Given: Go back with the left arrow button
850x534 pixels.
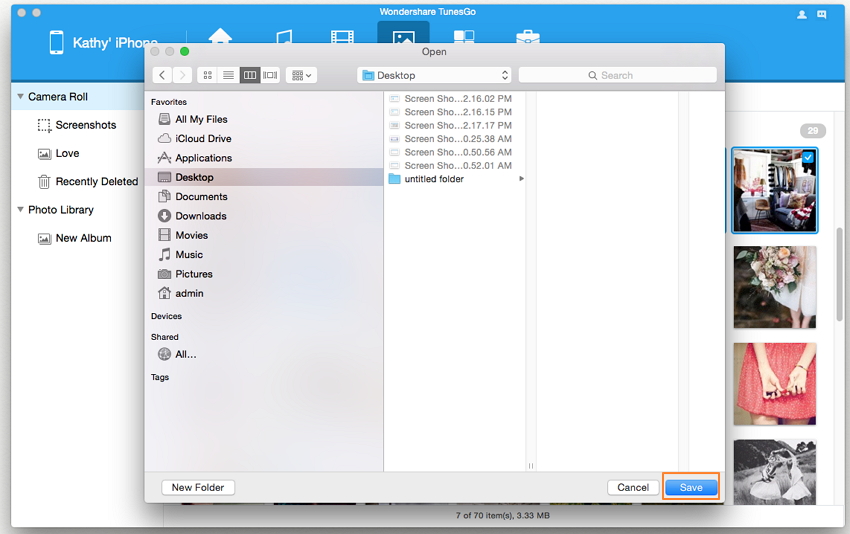Looking at the screenshot, I should tap(161, 75).
